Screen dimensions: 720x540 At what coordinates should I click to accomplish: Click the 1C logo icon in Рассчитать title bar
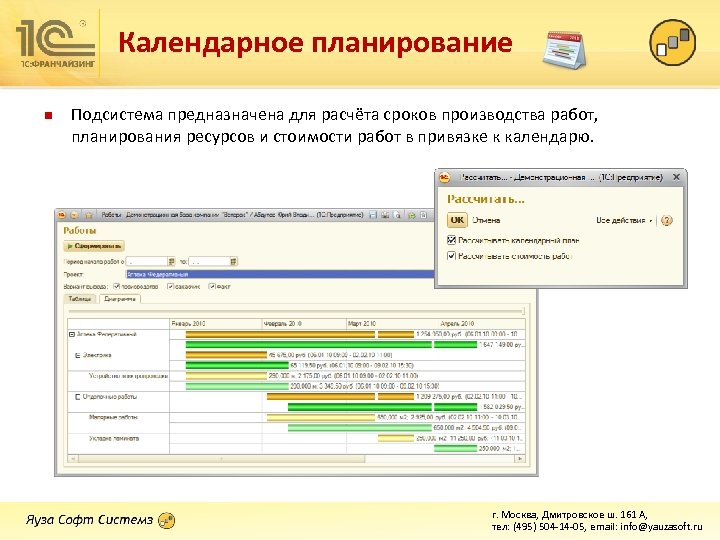click(x=444, y=177)
